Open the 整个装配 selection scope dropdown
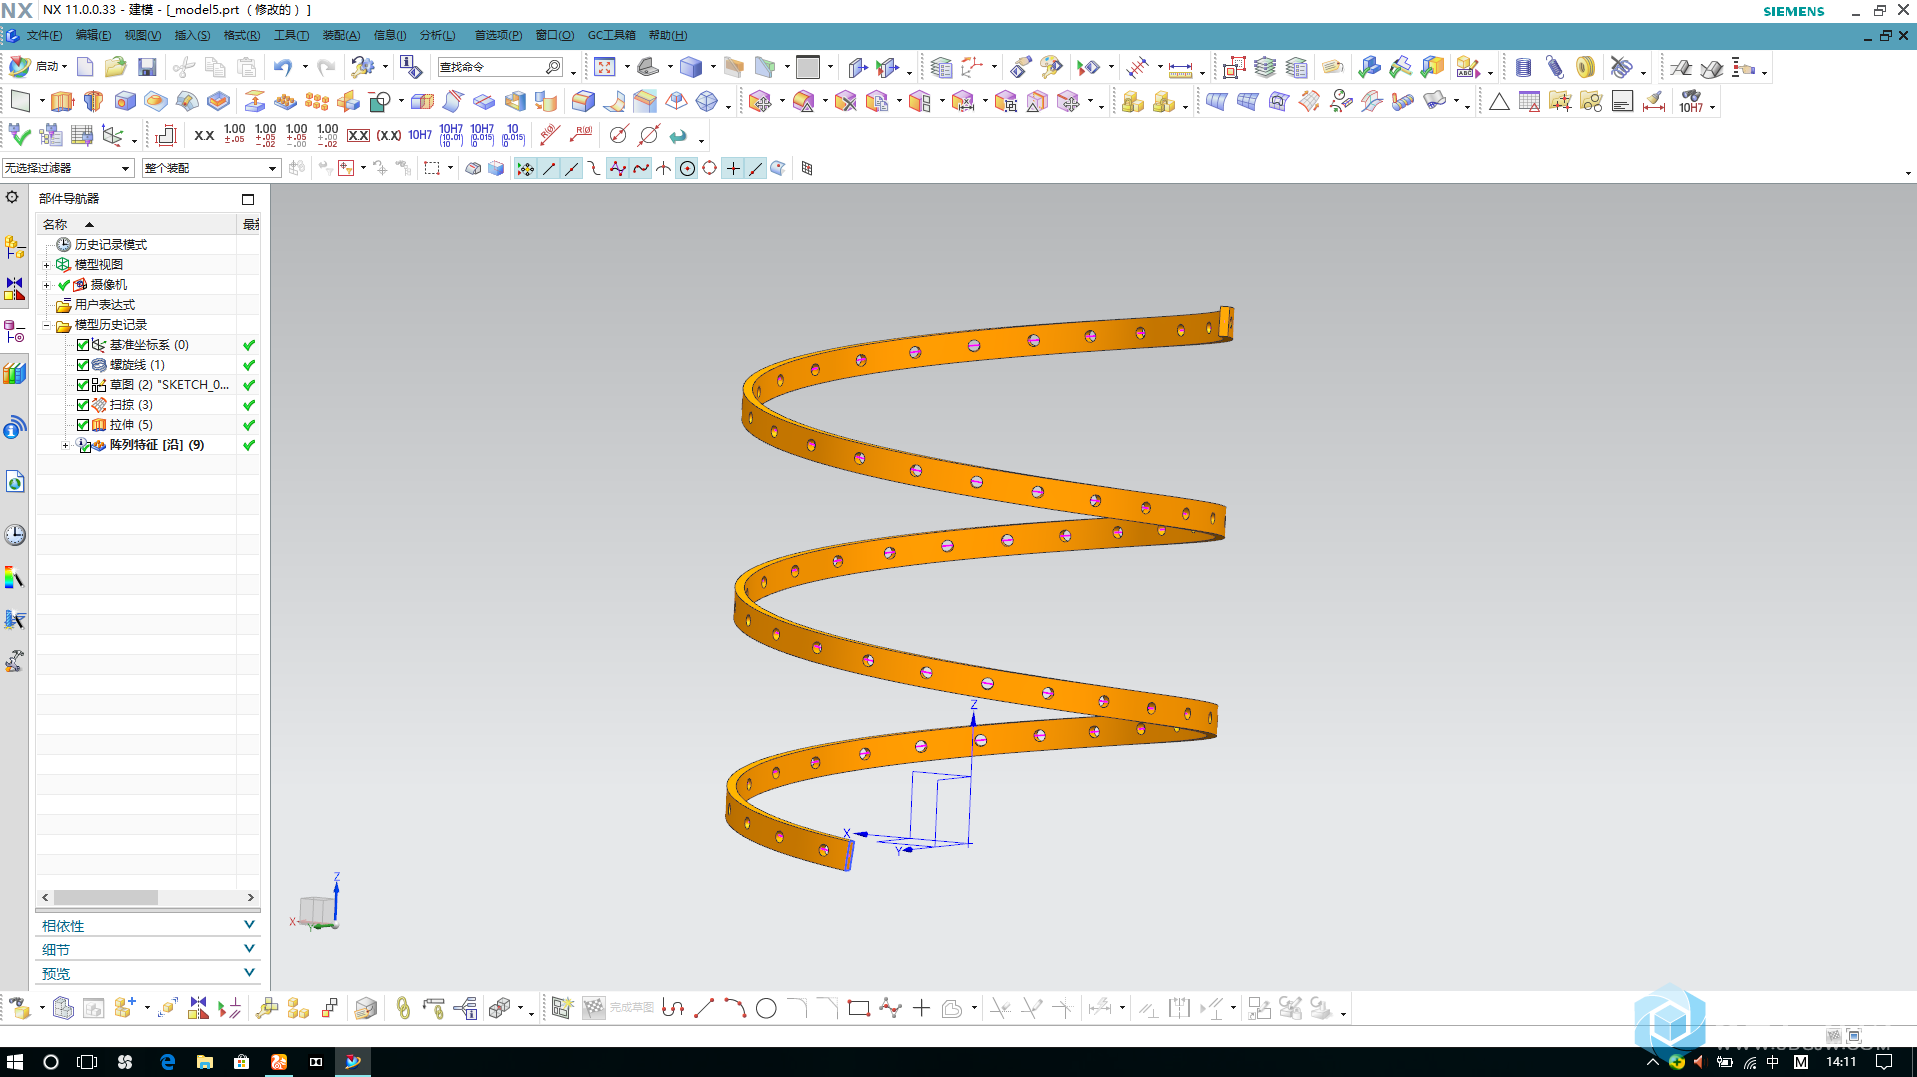 pos(211,168)
